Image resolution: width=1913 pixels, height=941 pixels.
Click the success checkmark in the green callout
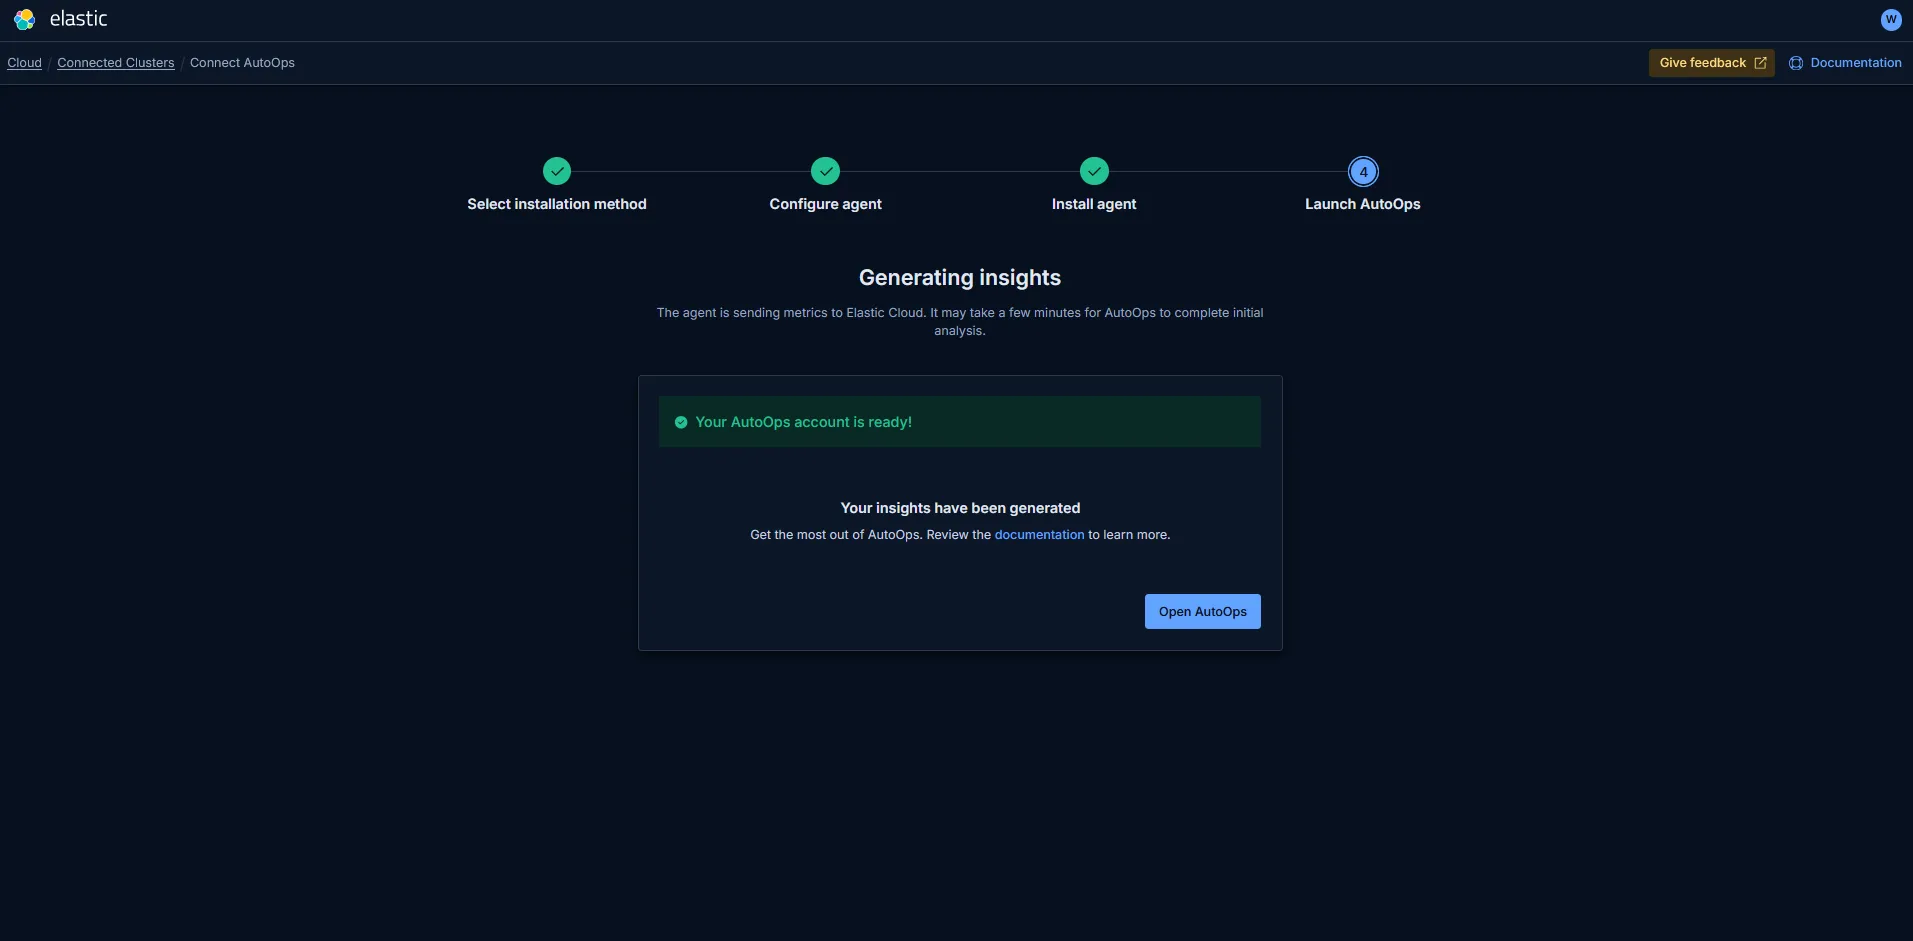(680, 421)
